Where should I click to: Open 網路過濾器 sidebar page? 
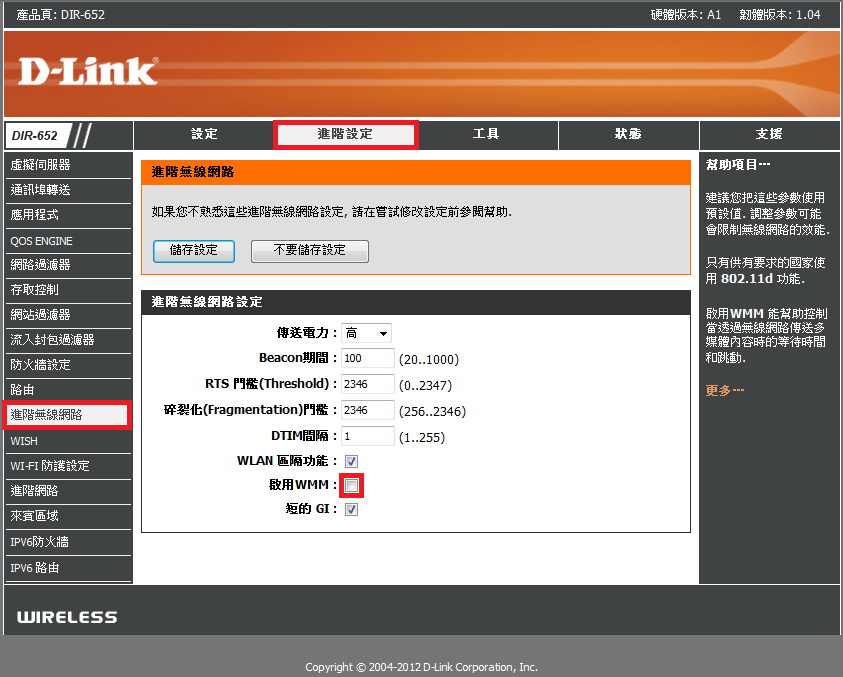click(68, 265)
